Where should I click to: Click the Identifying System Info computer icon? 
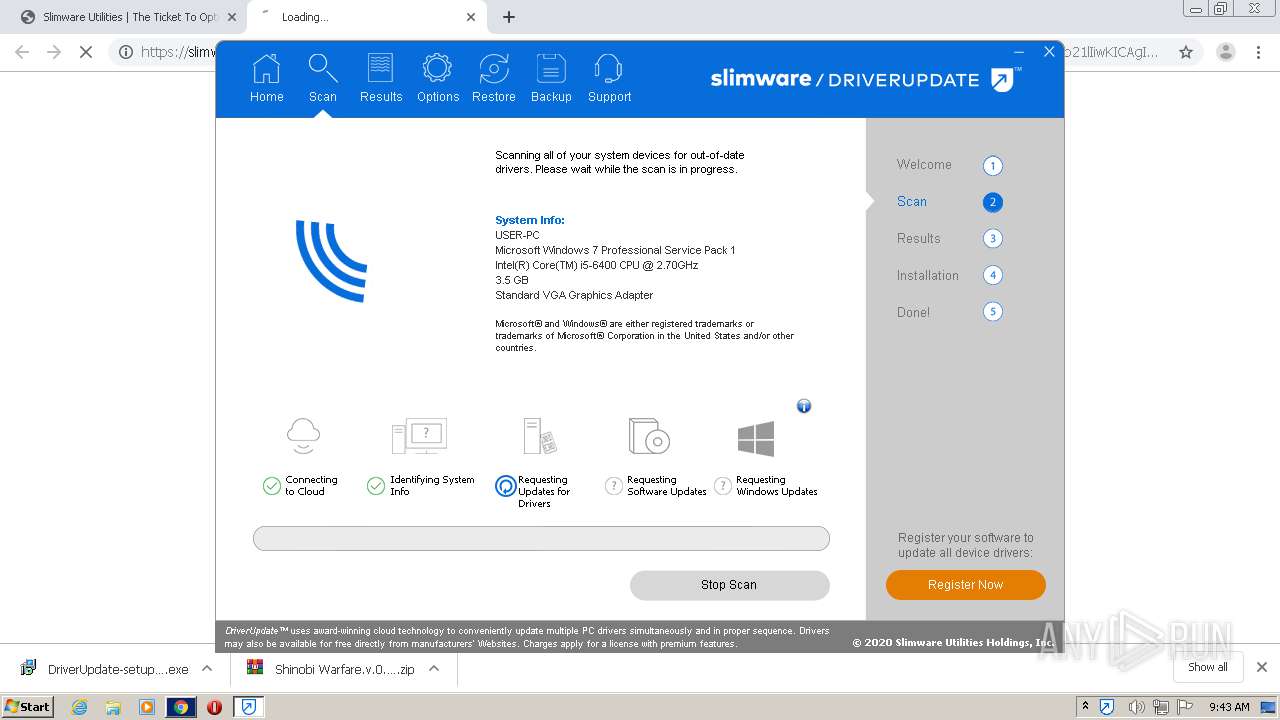click(419, 436)
